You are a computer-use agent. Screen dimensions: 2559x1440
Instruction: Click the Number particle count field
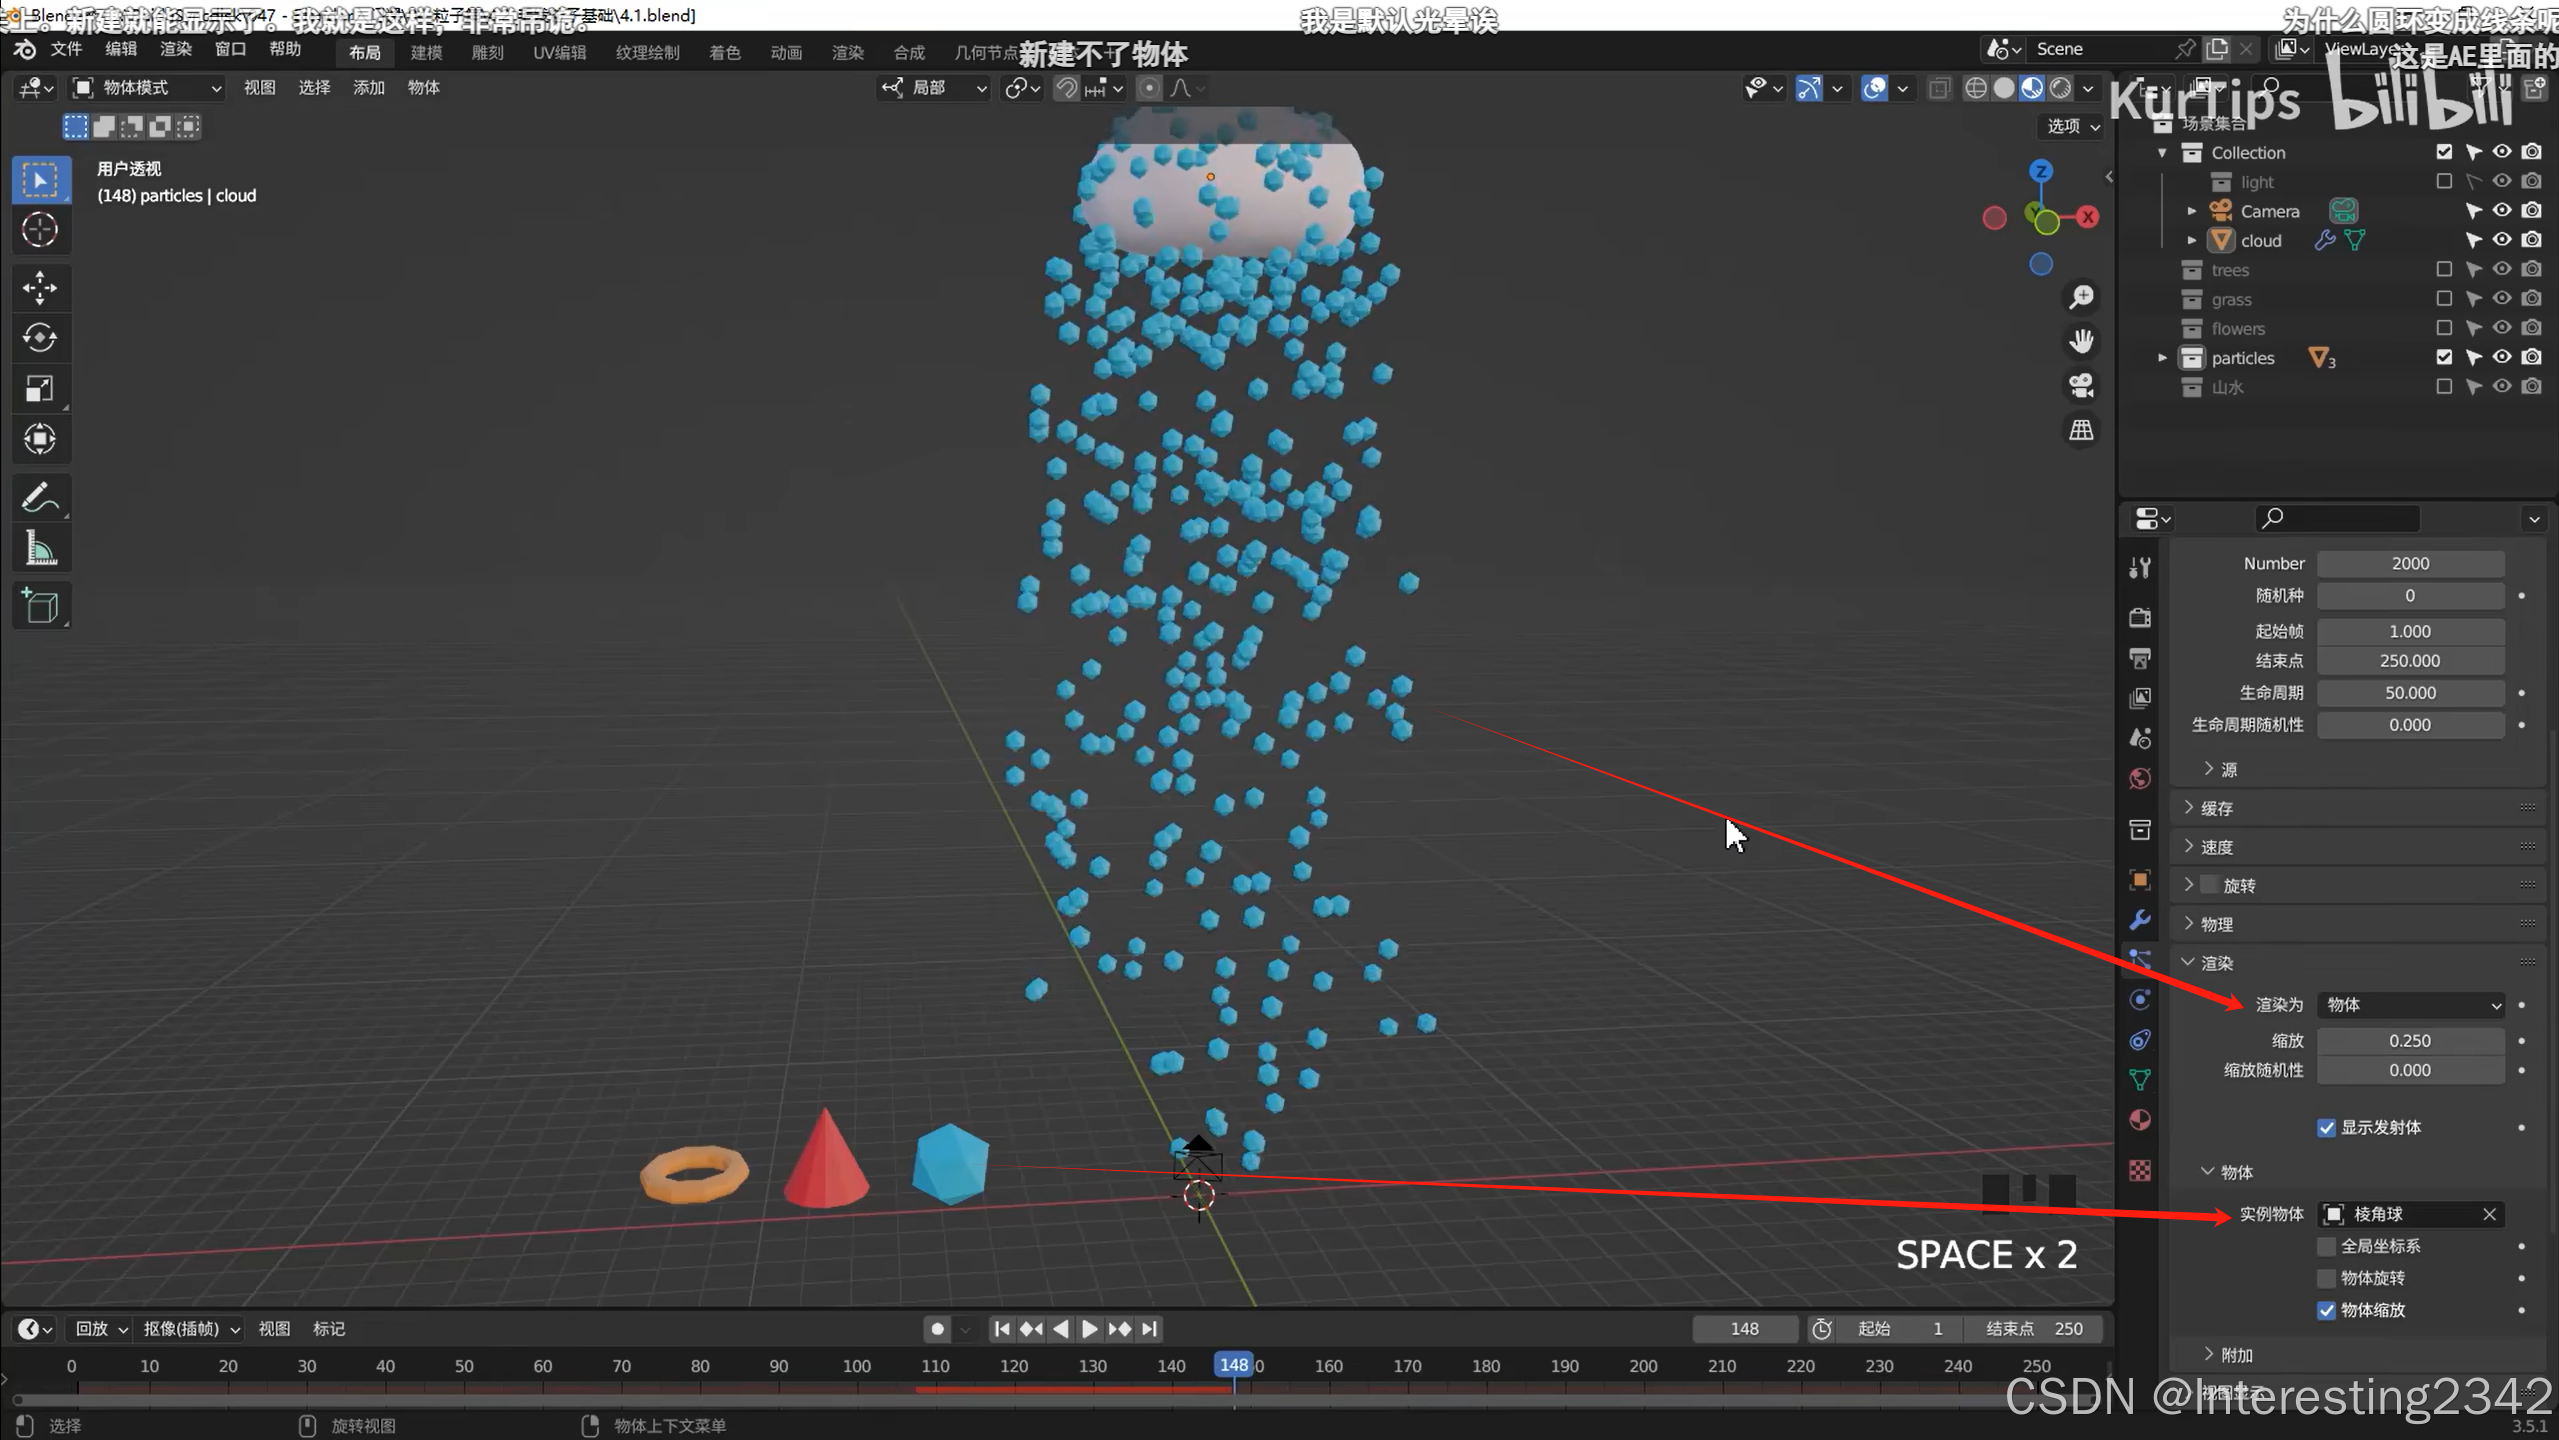coord(2410,564)
